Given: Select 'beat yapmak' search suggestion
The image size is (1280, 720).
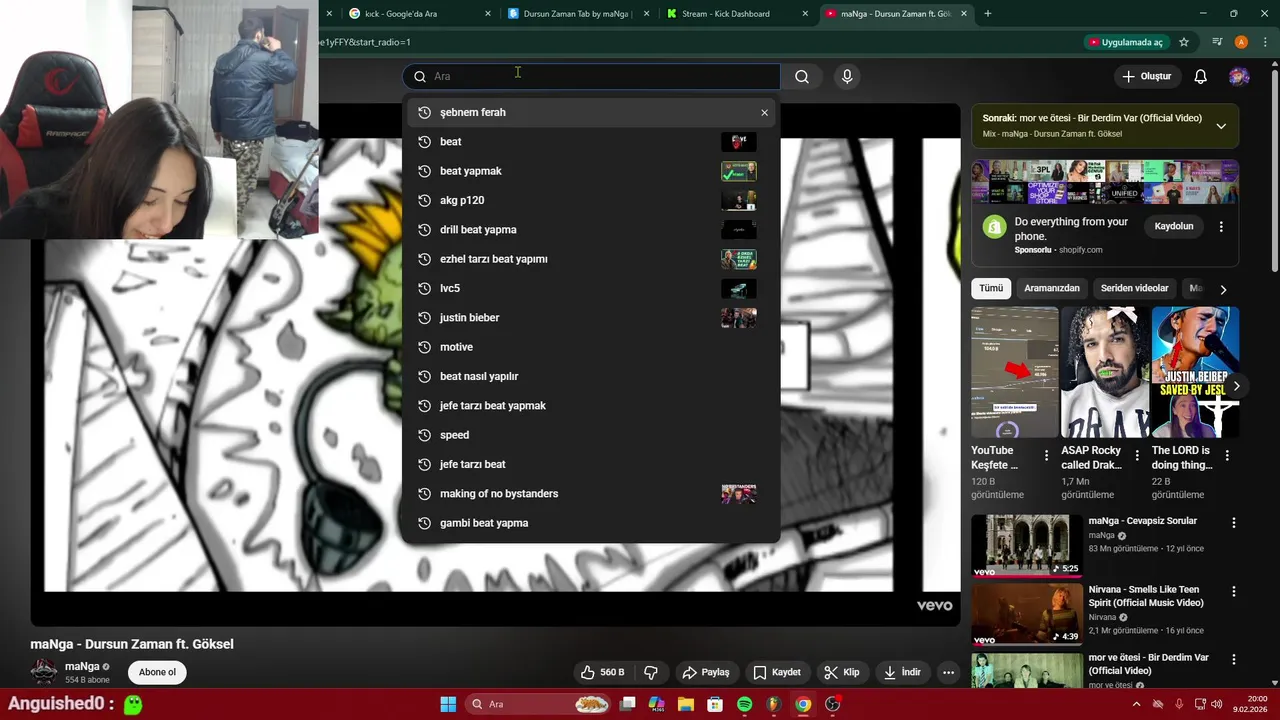Looking at the screenshot, I should coord(591,171).
